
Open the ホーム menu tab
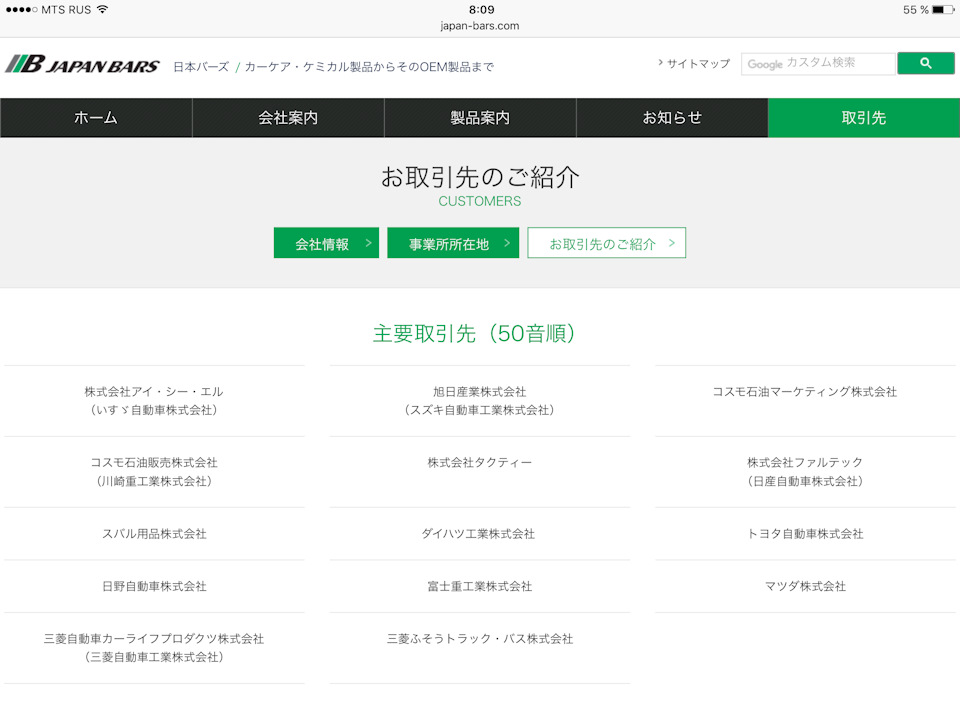point(96,118)
